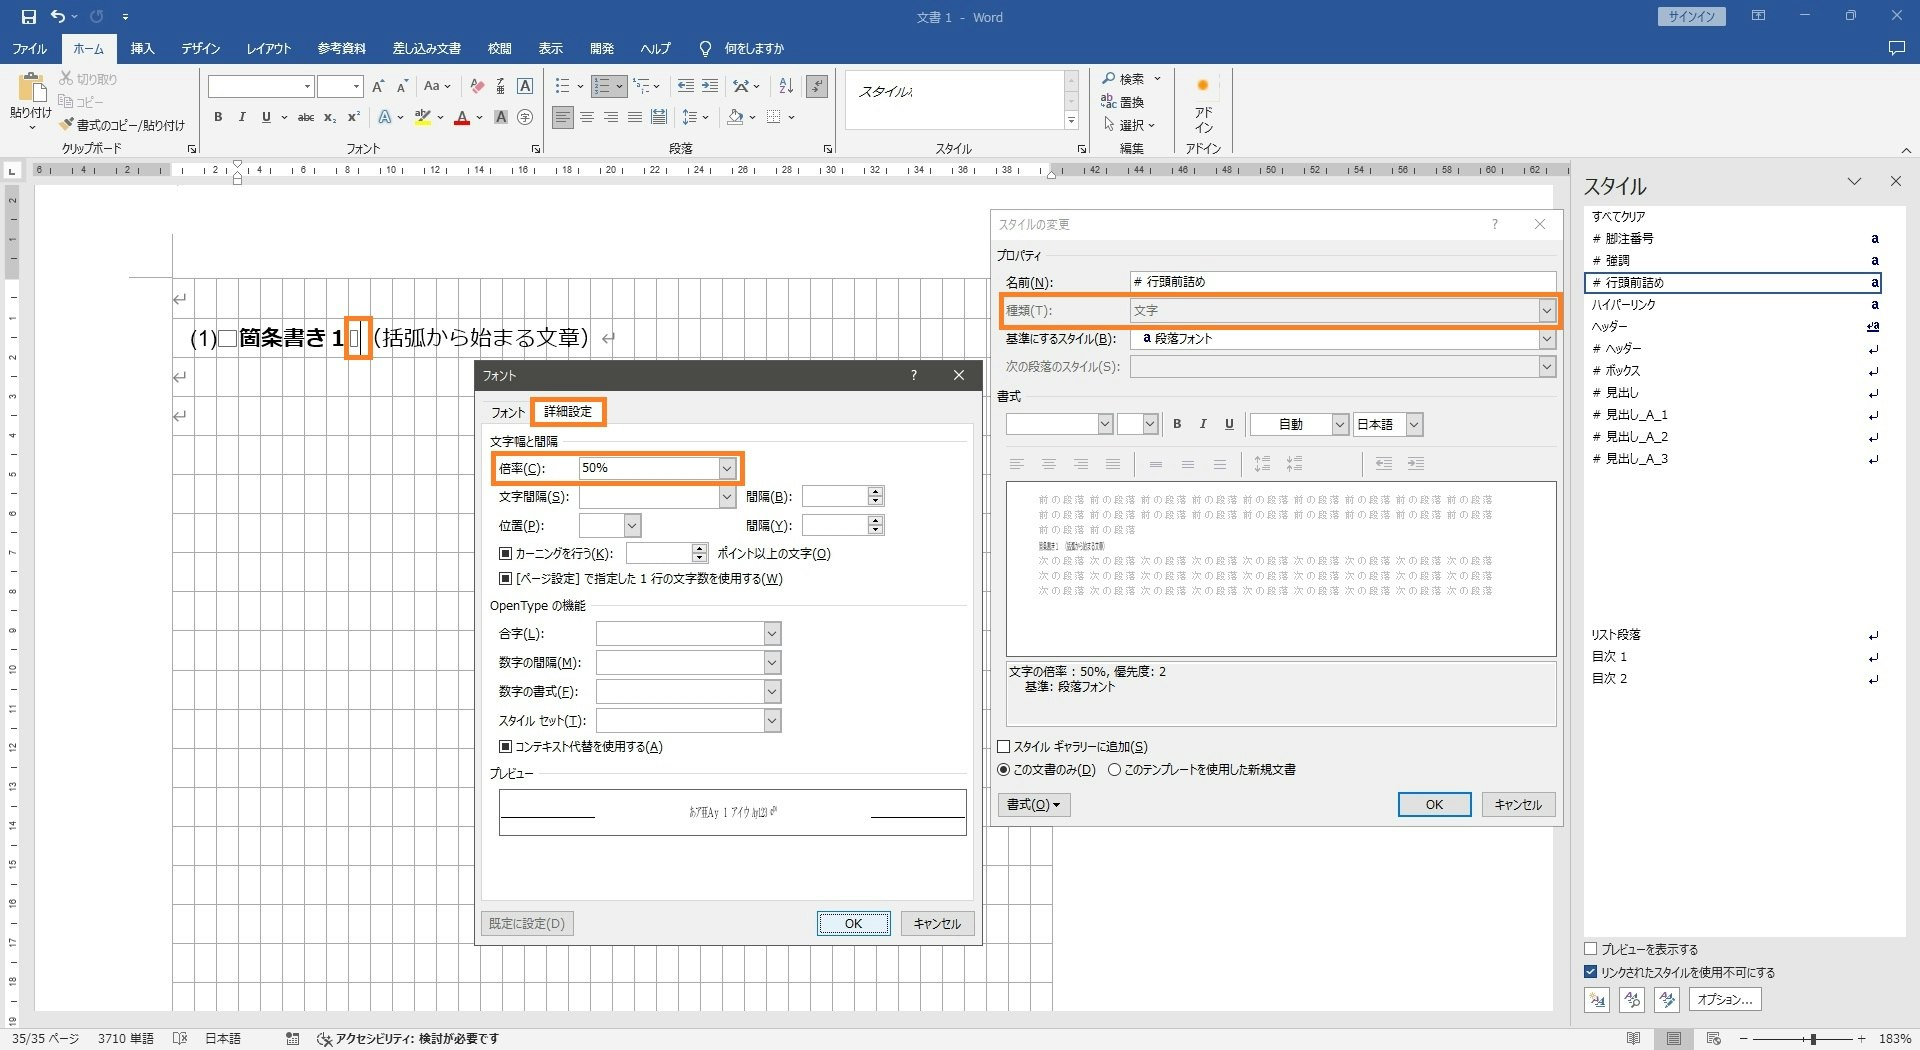
Task: Open the 合字 ligatures dropdown
Action: pyautogui.click(x=771, y=634)
